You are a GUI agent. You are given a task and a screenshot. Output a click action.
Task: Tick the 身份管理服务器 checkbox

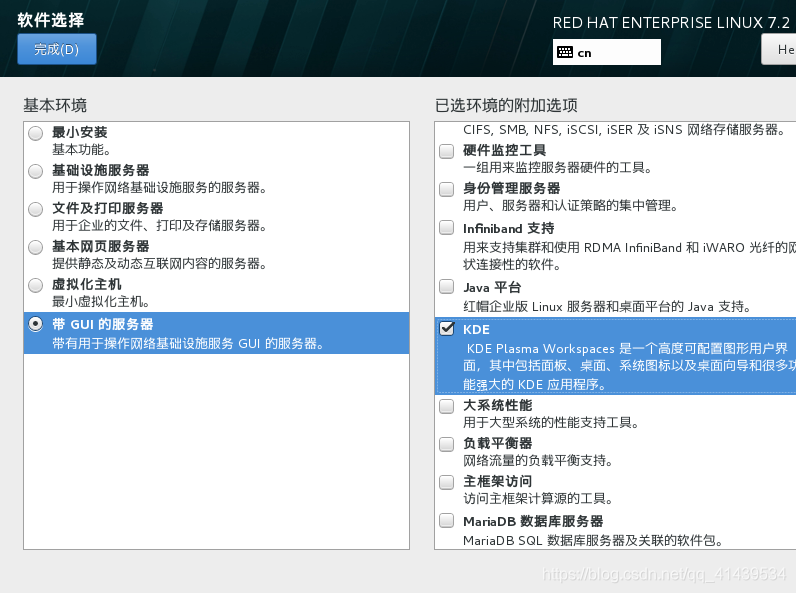(447, 189)
